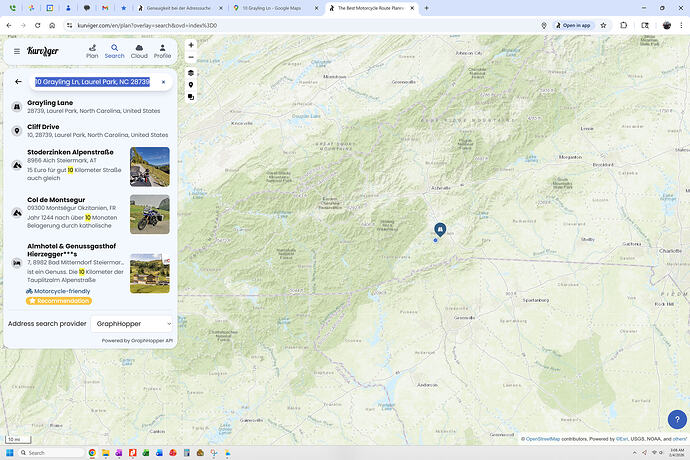Zoom in on the map
690x460 pixels.
pos(191,45)
